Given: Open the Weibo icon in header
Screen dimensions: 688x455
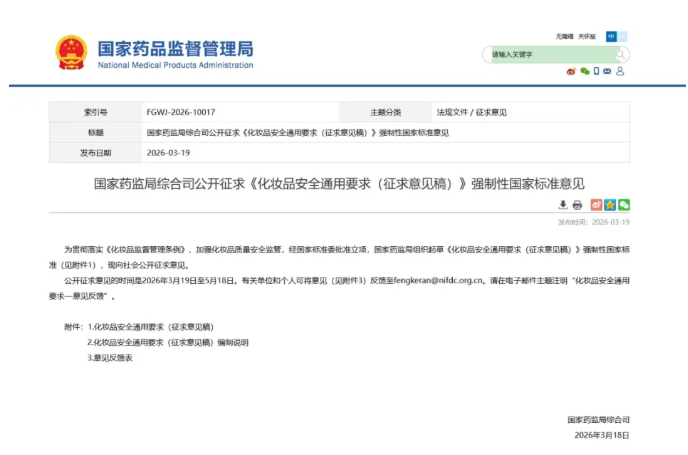Looking at the screenshot, I should pyautogui.click(x=571, y=71).
